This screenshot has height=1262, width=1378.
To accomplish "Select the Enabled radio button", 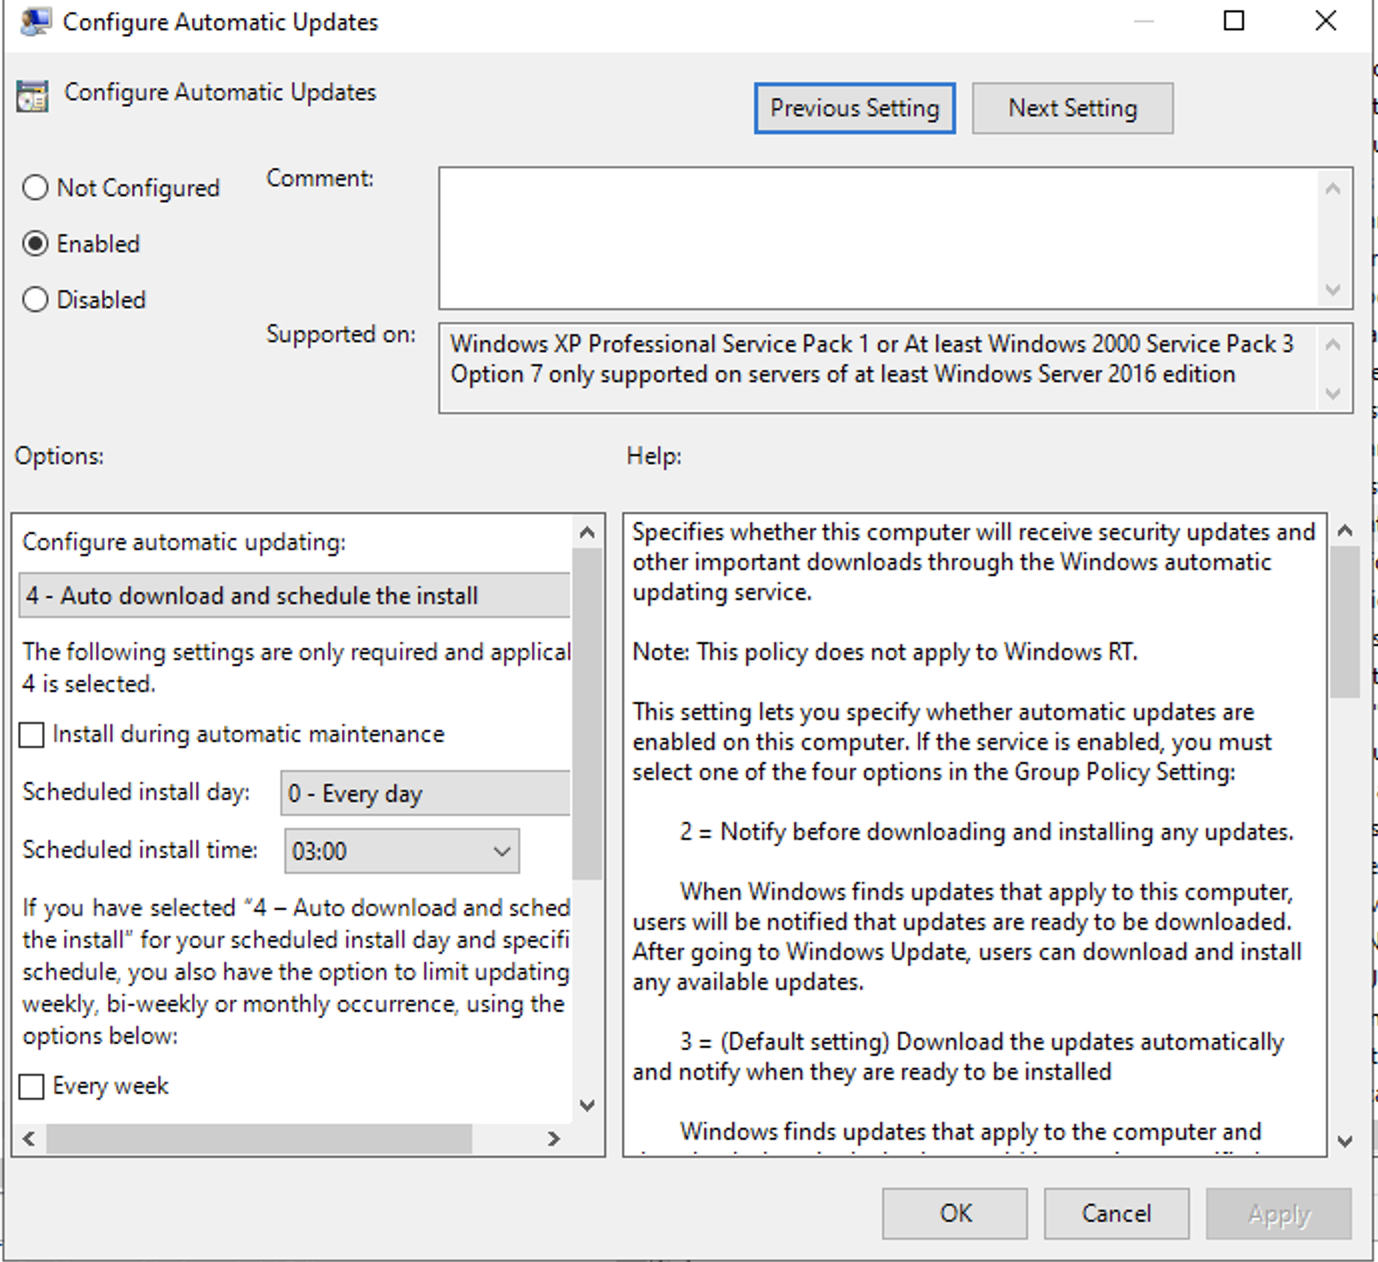I will [x=36, y=243].
